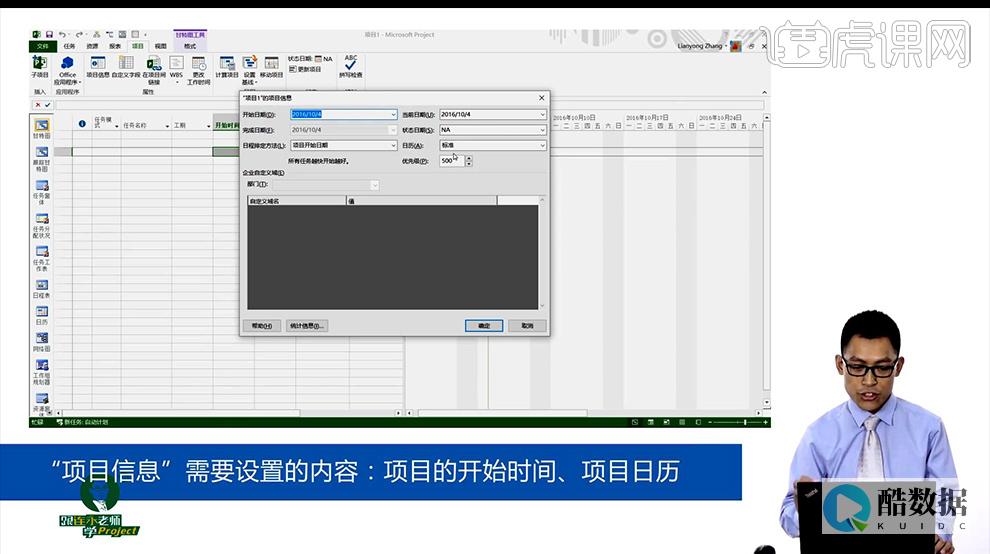Click the red X cancel in entry bar
Screen dimensions: 990x554
pyautogui.click(x=38, y=105)
